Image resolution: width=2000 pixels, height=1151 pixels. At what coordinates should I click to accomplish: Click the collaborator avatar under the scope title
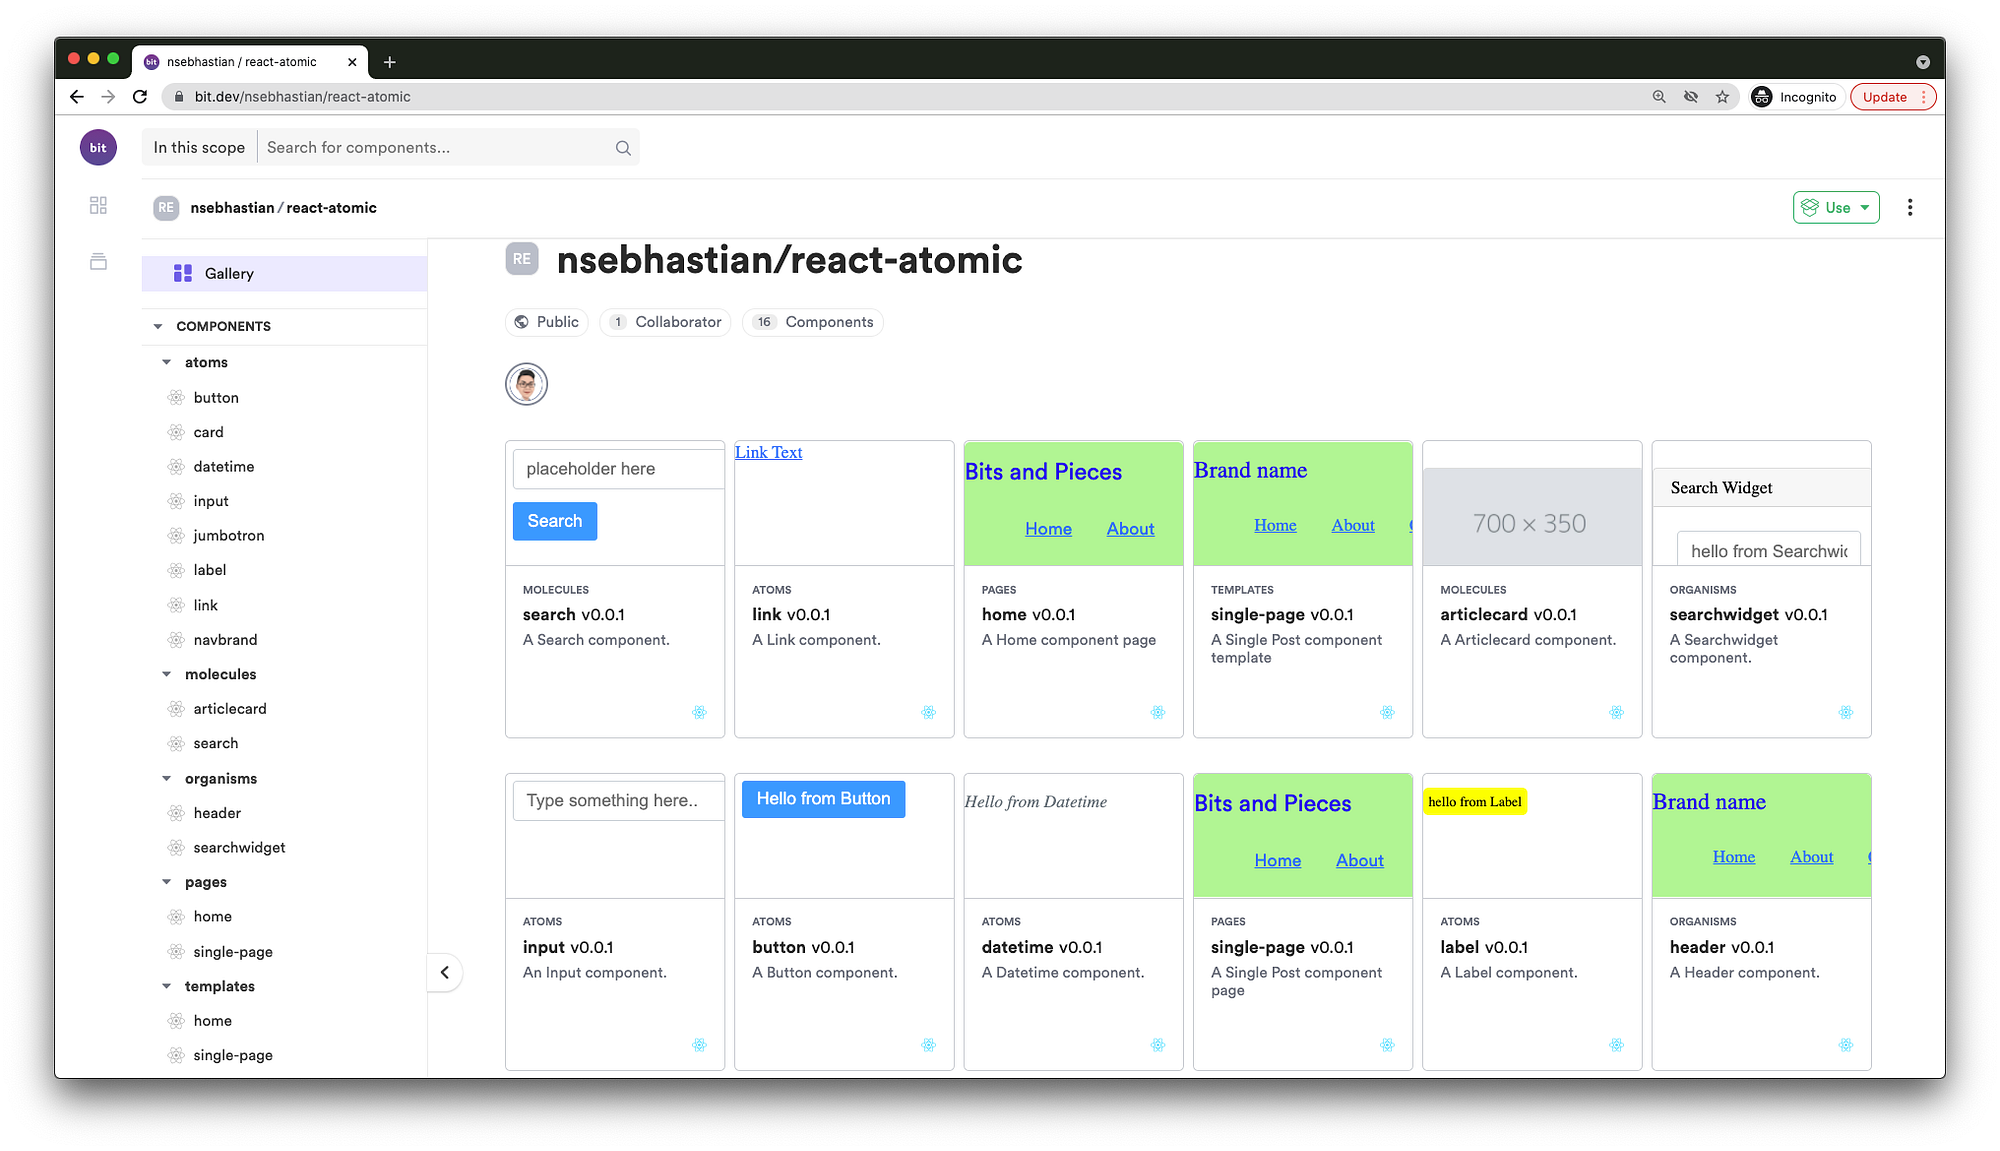pos(526,383)
